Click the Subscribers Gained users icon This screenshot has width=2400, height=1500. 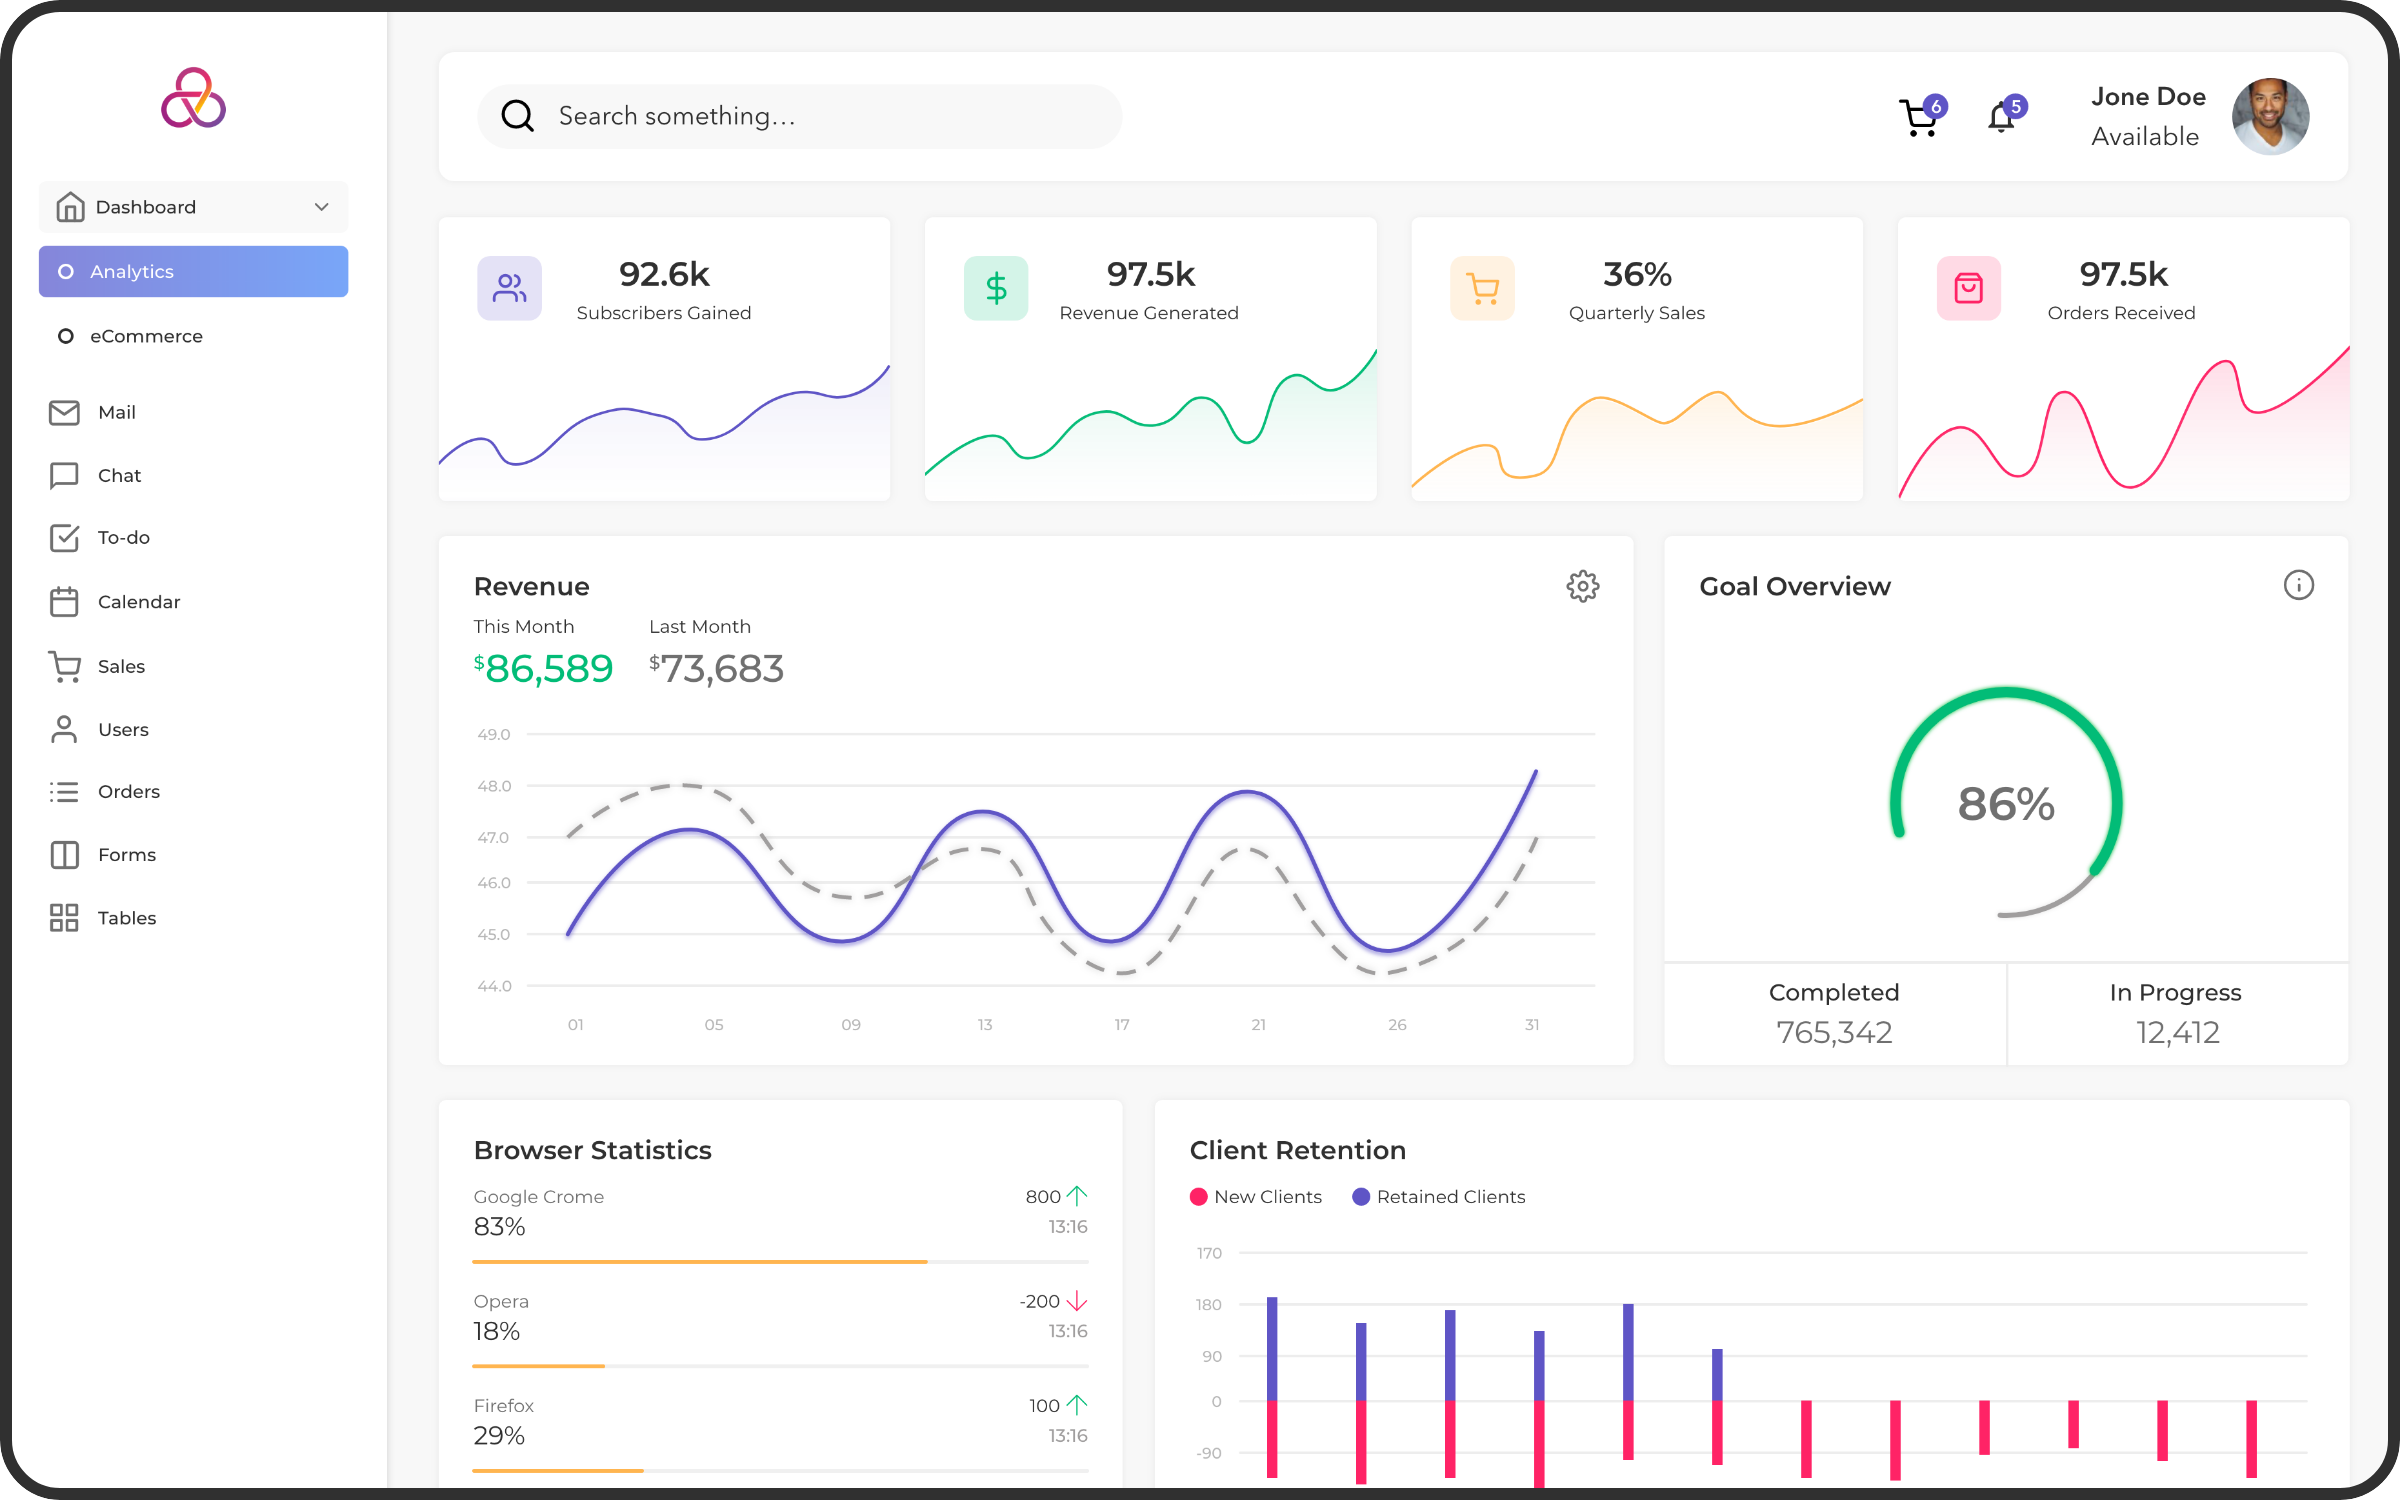point(509,289)
